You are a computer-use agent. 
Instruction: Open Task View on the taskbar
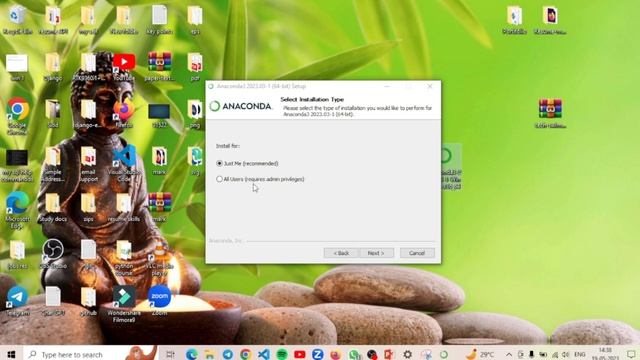point(170,354)
